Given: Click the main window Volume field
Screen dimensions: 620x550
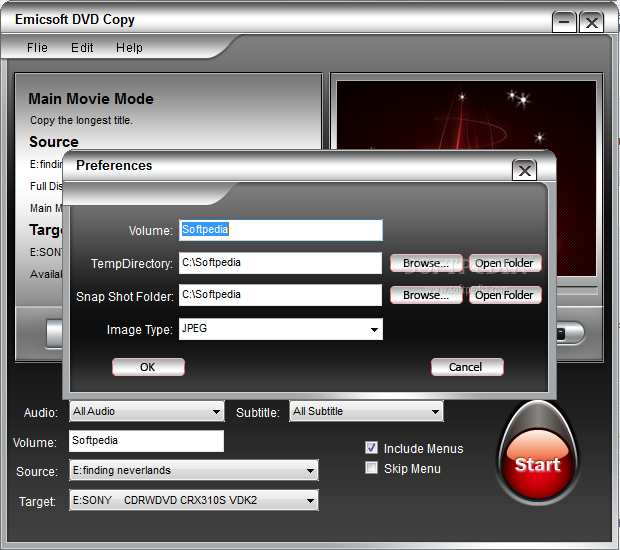Looking at the screenshot, I should coord(146,441).
